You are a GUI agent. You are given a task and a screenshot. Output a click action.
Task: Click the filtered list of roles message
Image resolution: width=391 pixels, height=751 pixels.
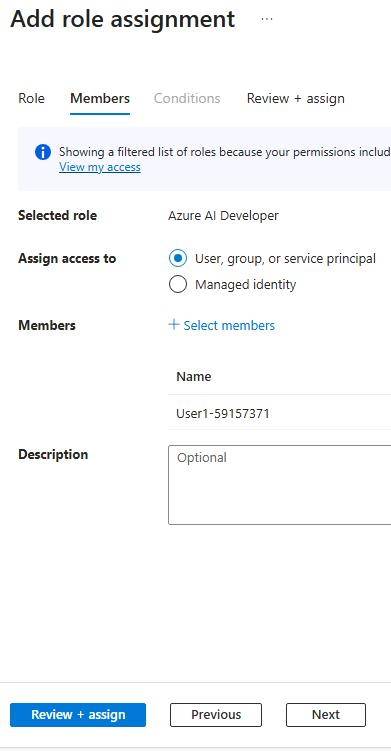tap(225, 152)
